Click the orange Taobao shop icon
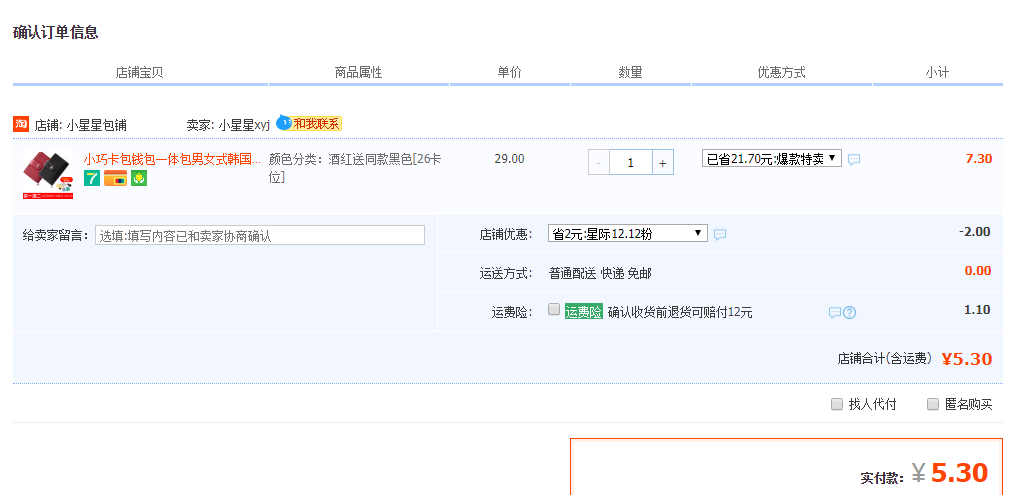Image resolution: width=1029 pixels, height=495 pixels. [21, 123]
